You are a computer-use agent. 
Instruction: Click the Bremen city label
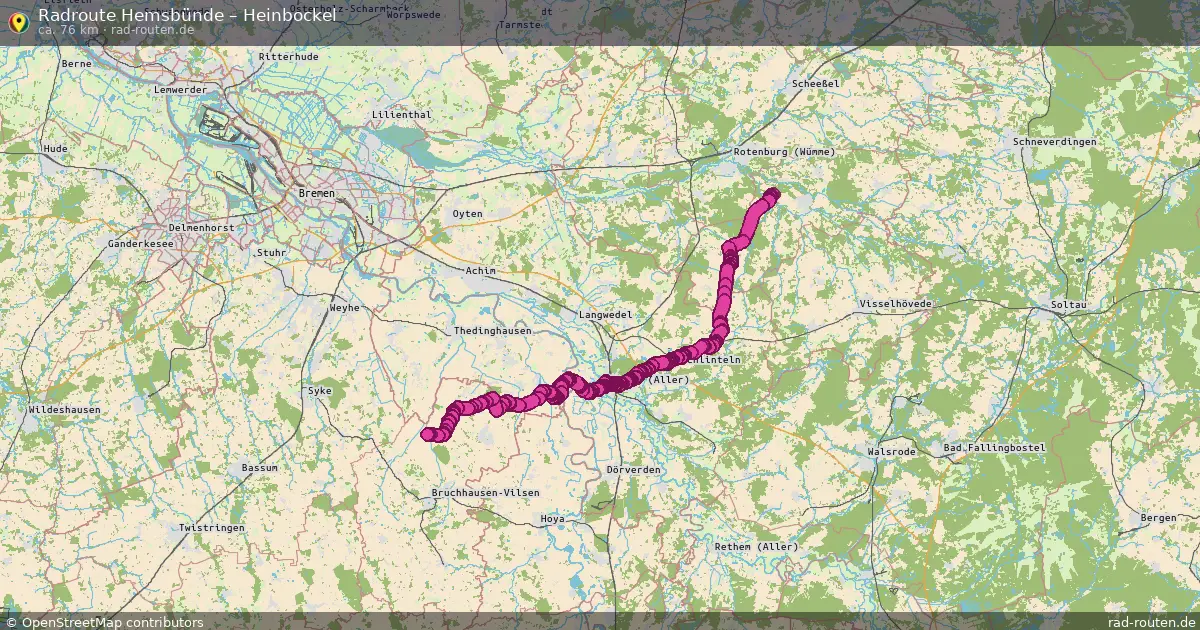pos(317,193)
